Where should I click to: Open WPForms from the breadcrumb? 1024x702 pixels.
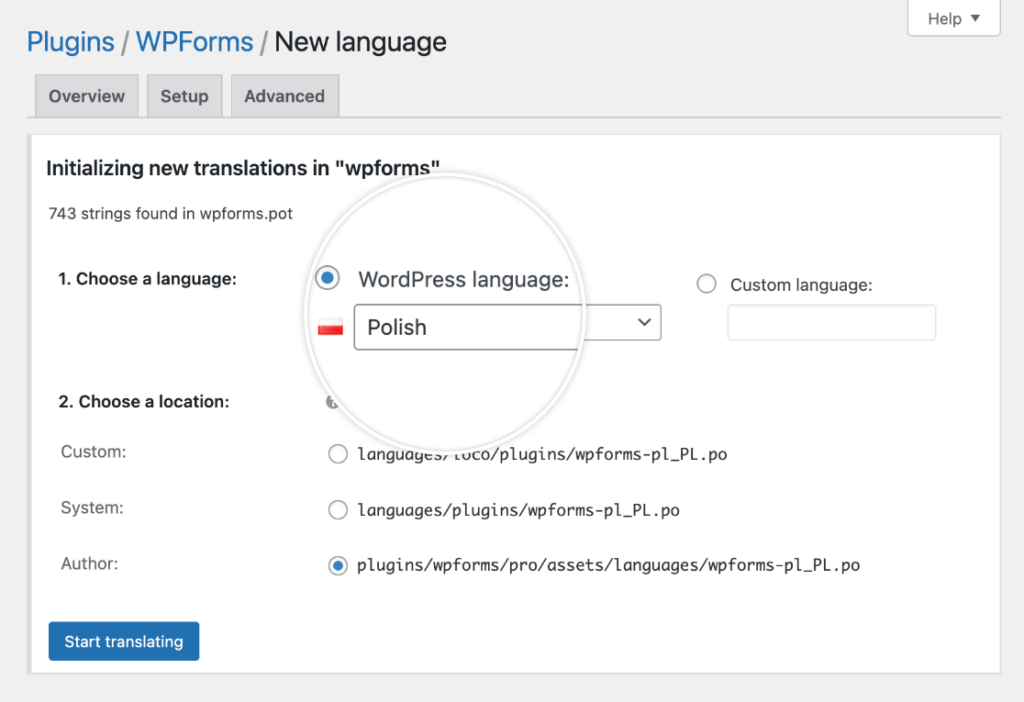coord(194,42)
